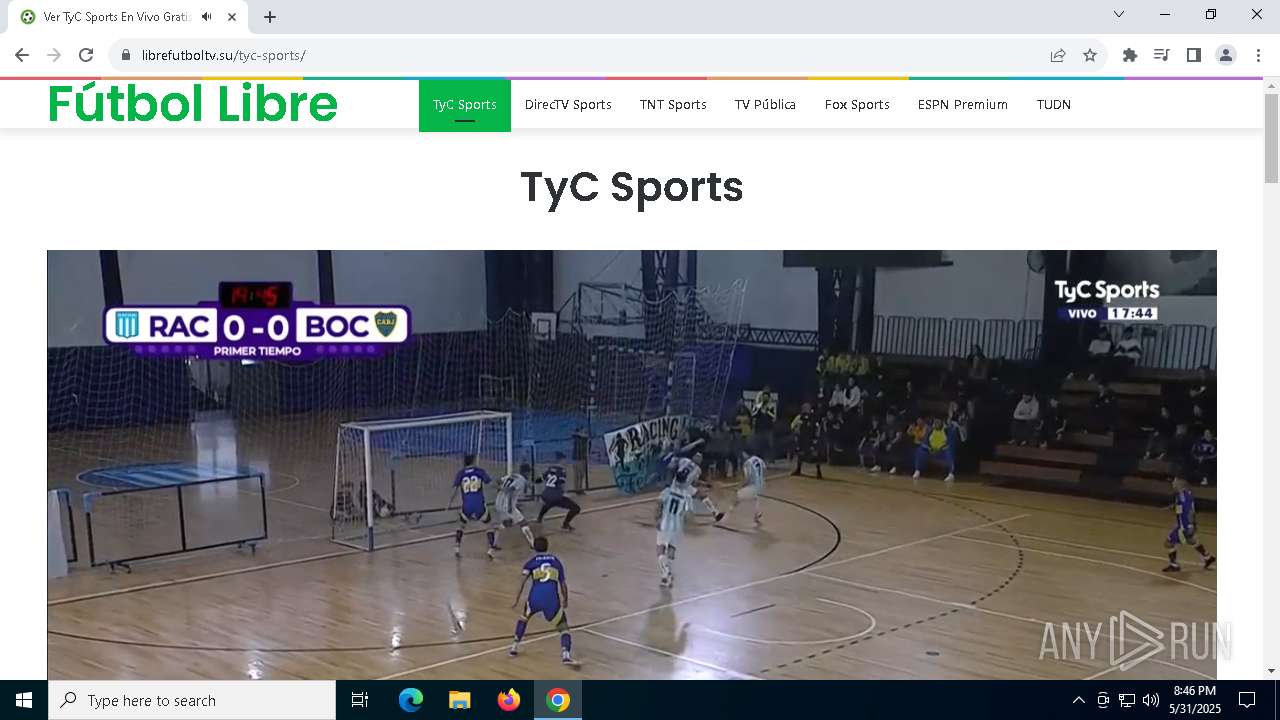Click the page vertical scrollbar thumb
This screenshot has height=720, width=1280.
1272,138
